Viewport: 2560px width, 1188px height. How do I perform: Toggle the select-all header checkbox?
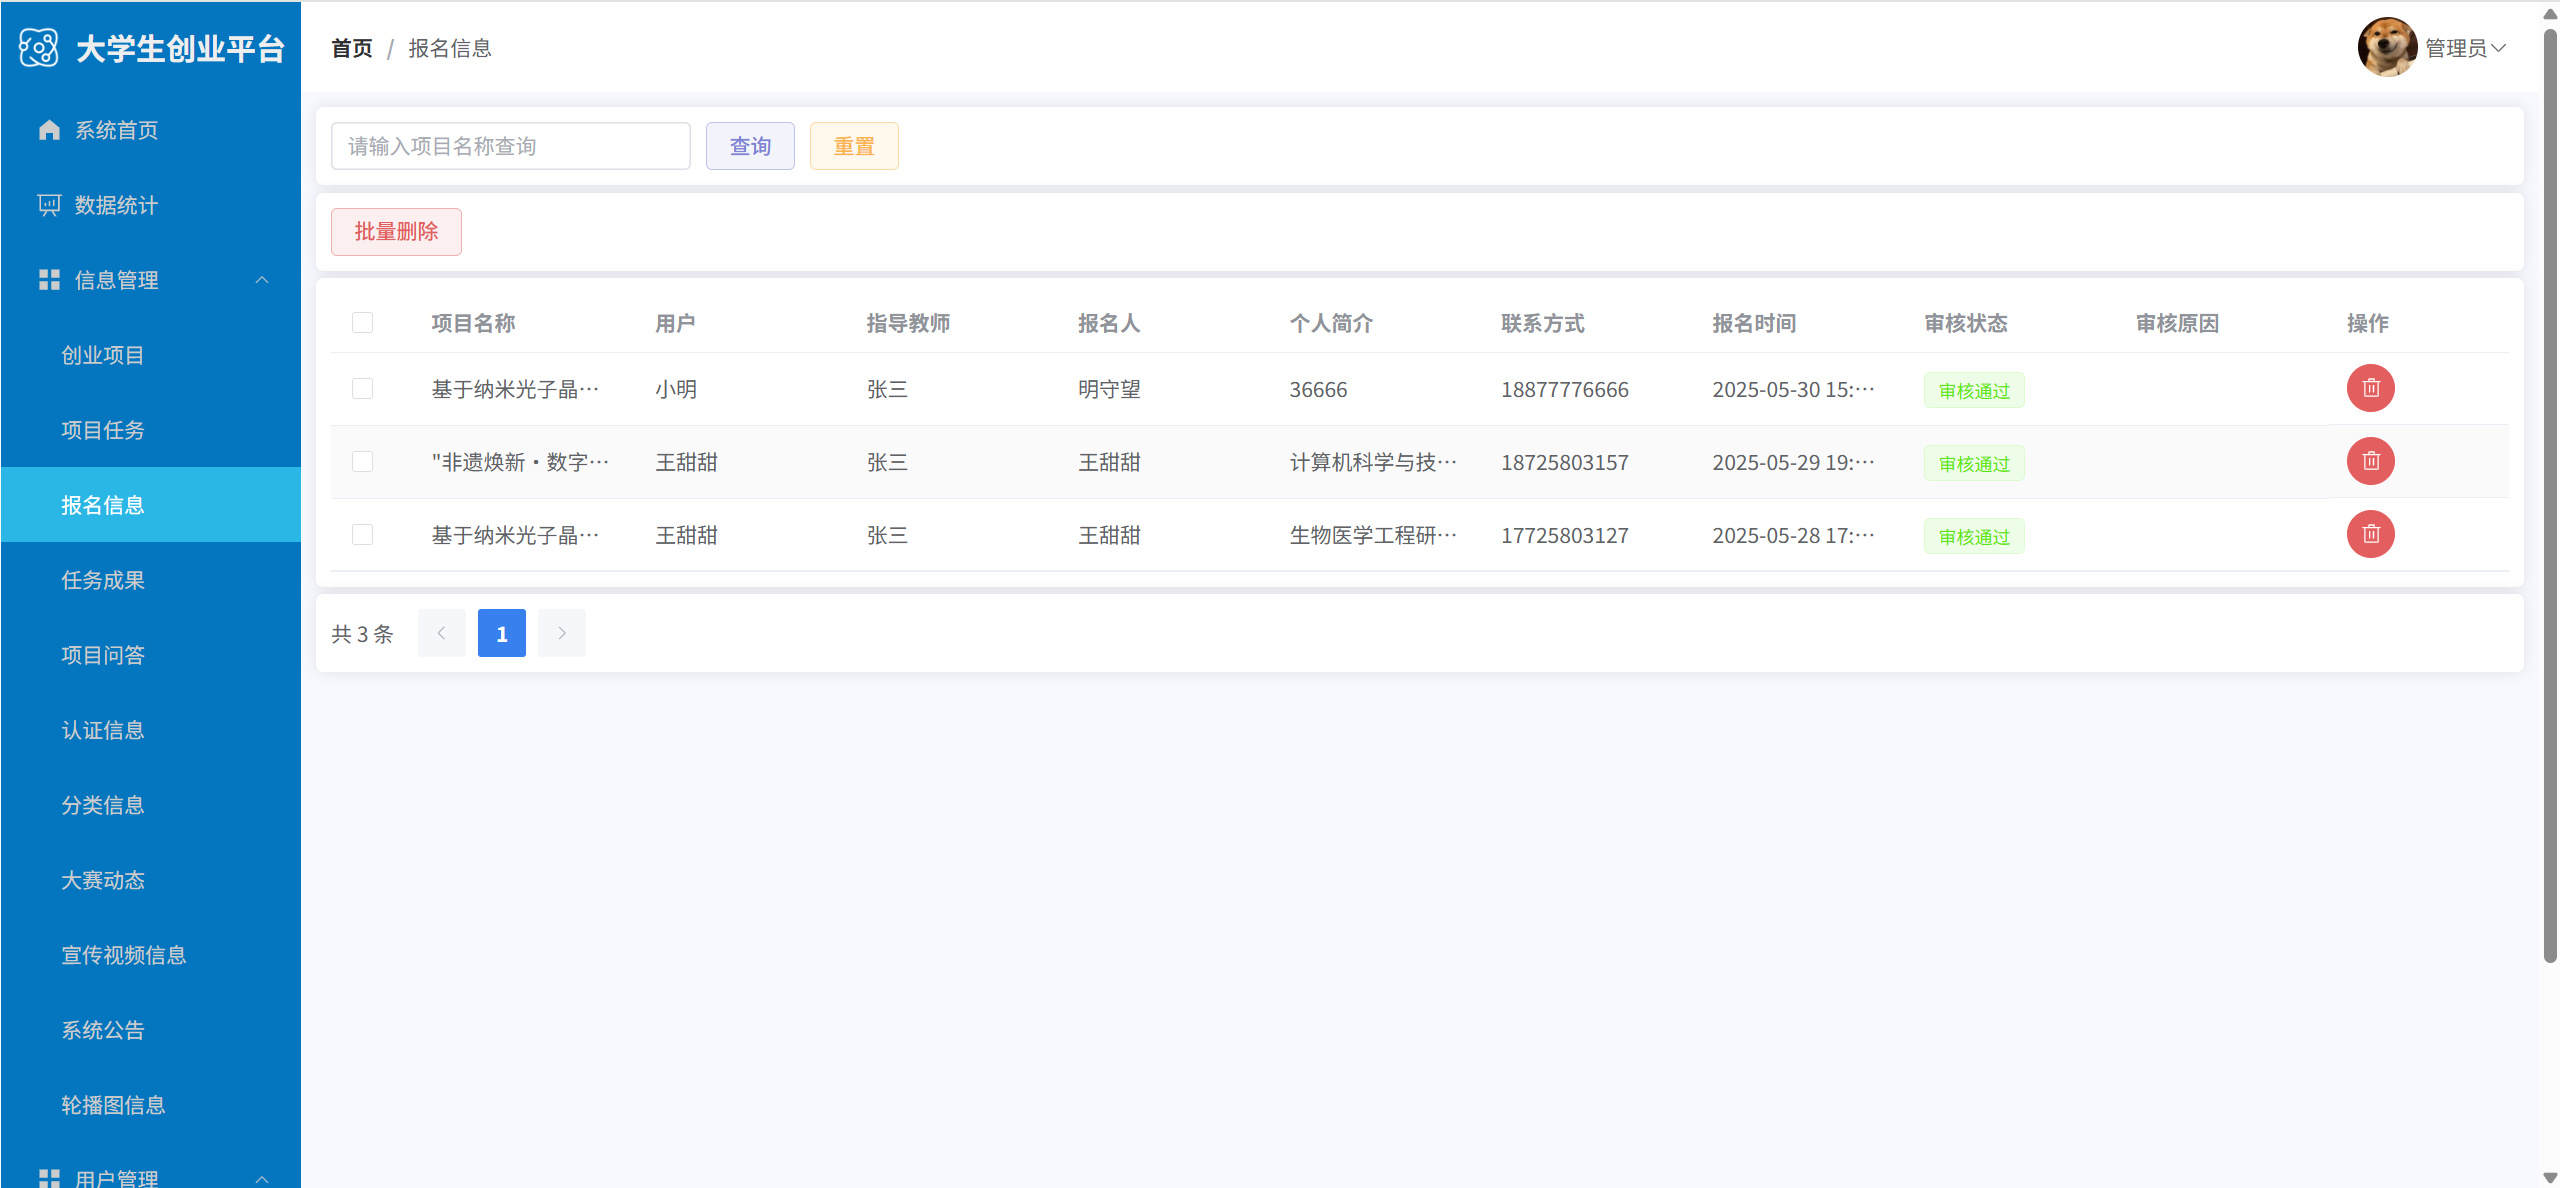click(x=362, y=322)
